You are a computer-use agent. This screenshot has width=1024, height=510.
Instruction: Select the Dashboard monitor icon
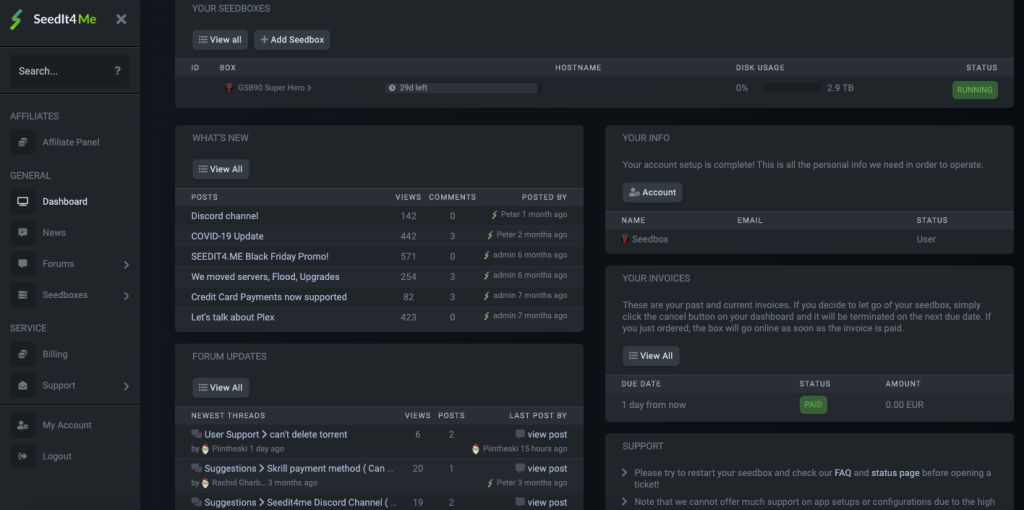pos(23,201)
